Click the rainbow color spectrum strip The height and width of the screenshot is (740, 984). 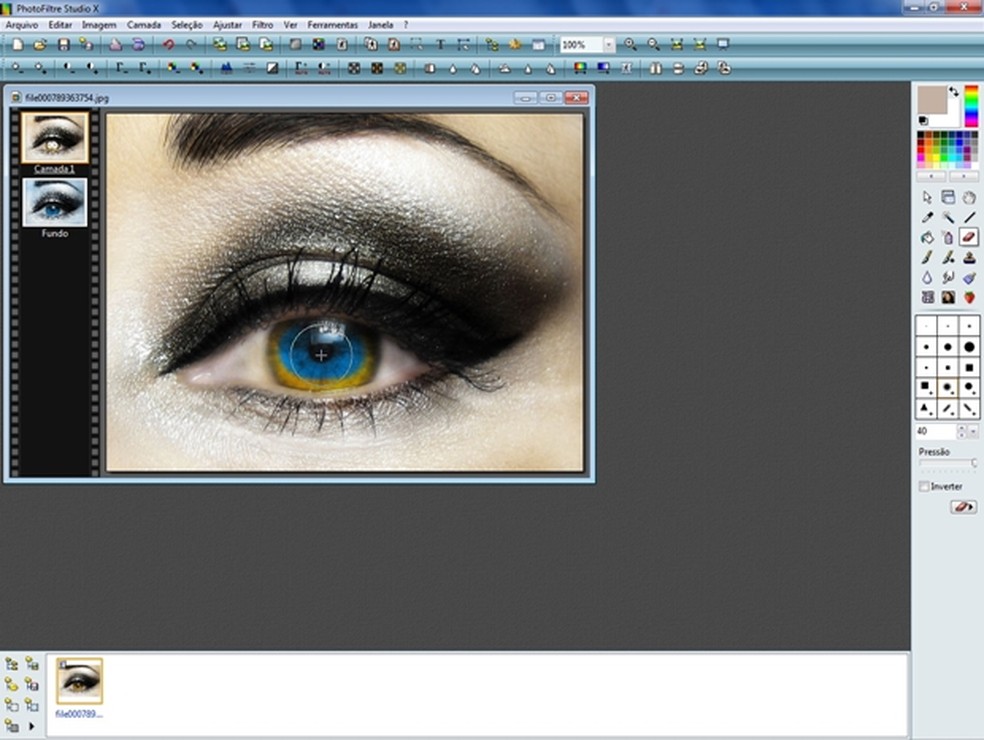[971, 106]
